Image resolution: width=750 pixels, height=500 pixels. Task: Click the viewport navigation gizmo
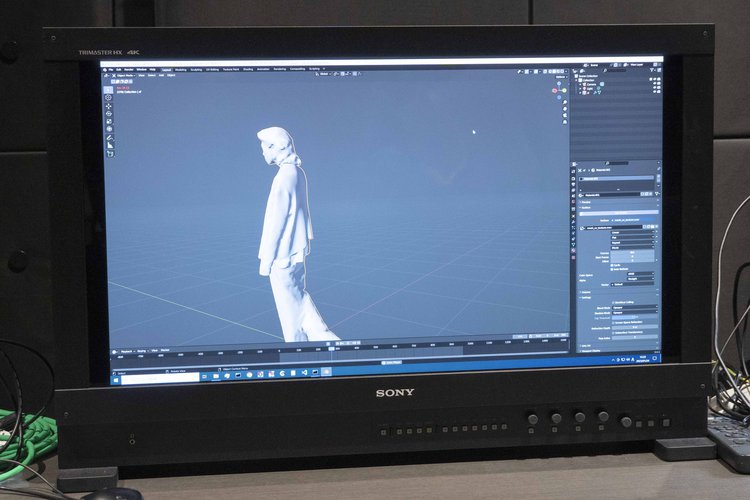(x=556, y=92)
